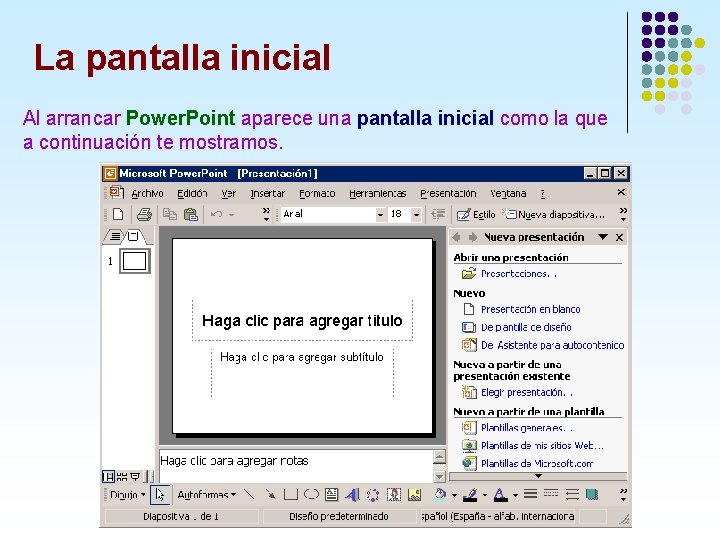Screen dimensions: 720x540
Task: Click the Paste clipboard icon
Action: click(x=191, y=214)
